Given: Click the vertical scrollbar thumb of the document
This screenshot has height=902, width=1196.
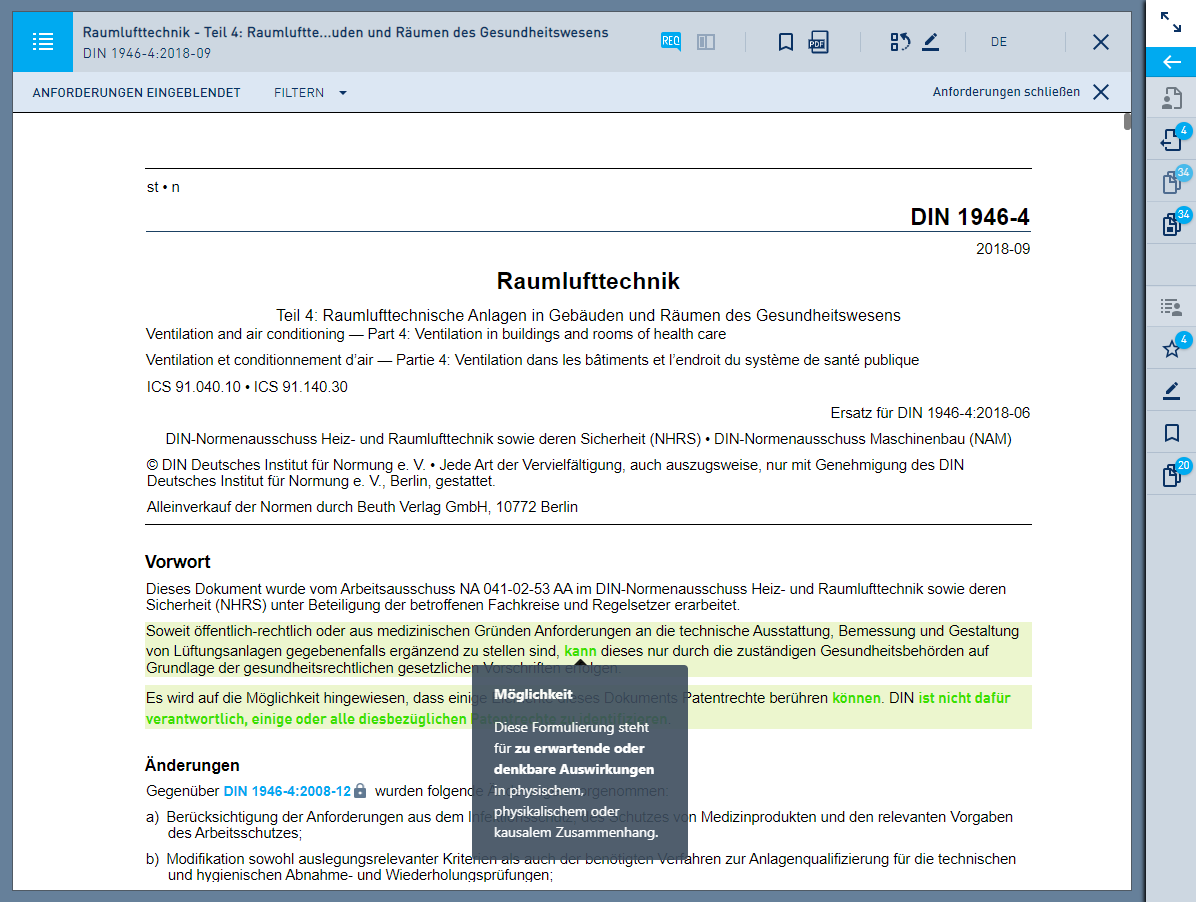Looking at the screenshot, I should (x=1127, y=122).
